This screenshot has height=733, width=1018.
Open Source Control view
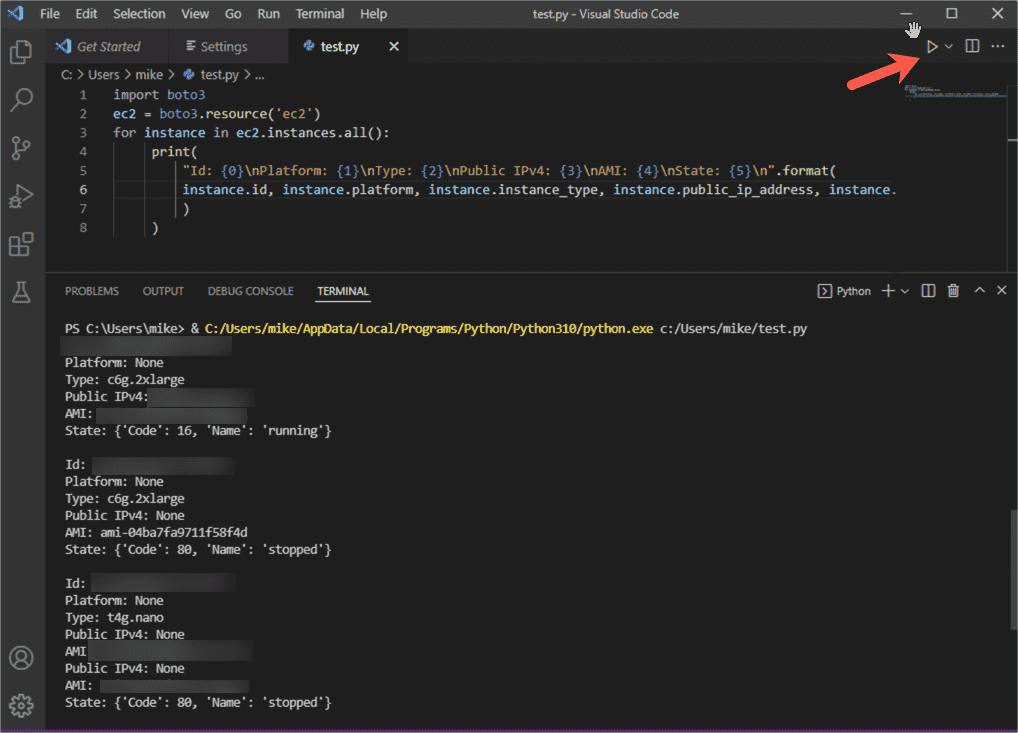pos(21,148)
